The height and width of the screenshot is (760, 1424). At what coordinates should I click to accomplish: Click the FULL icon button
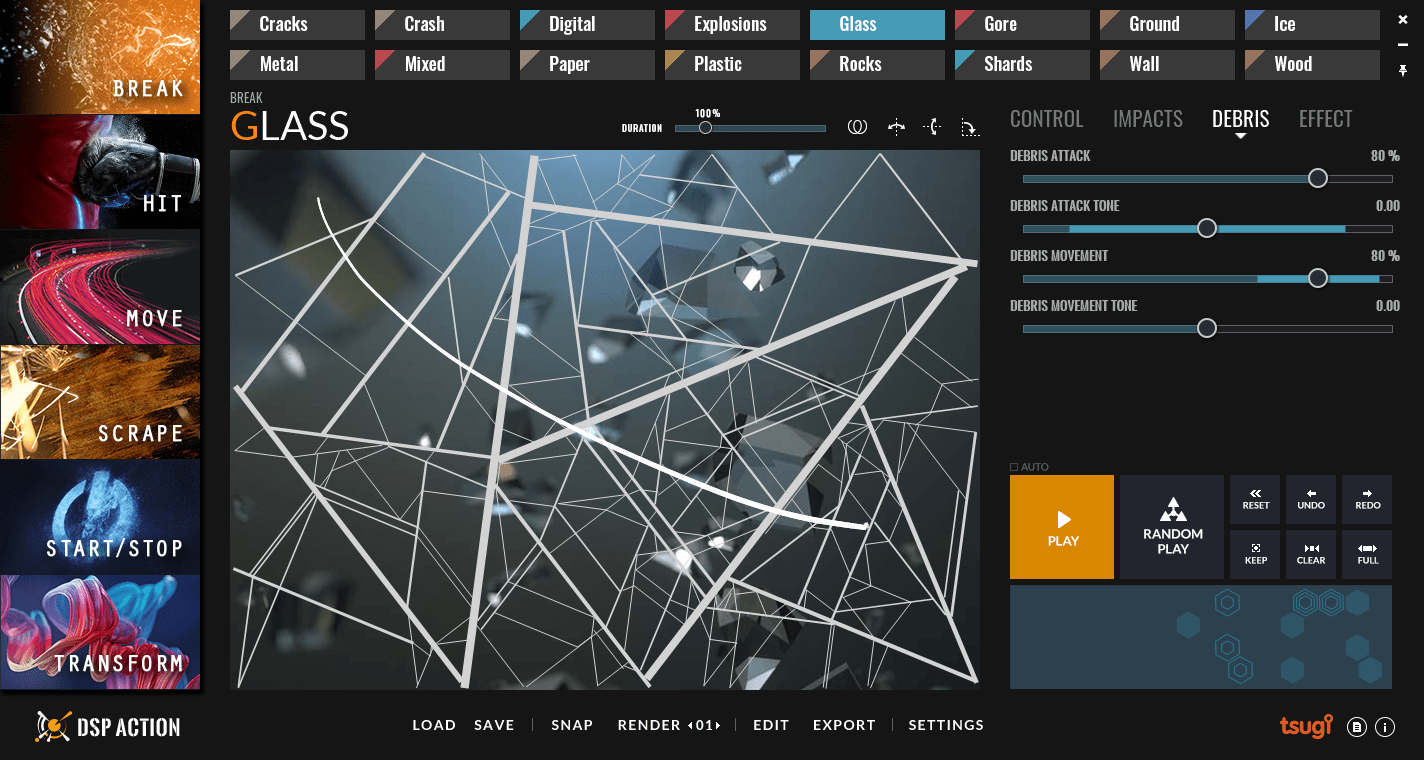point(1366,554)
